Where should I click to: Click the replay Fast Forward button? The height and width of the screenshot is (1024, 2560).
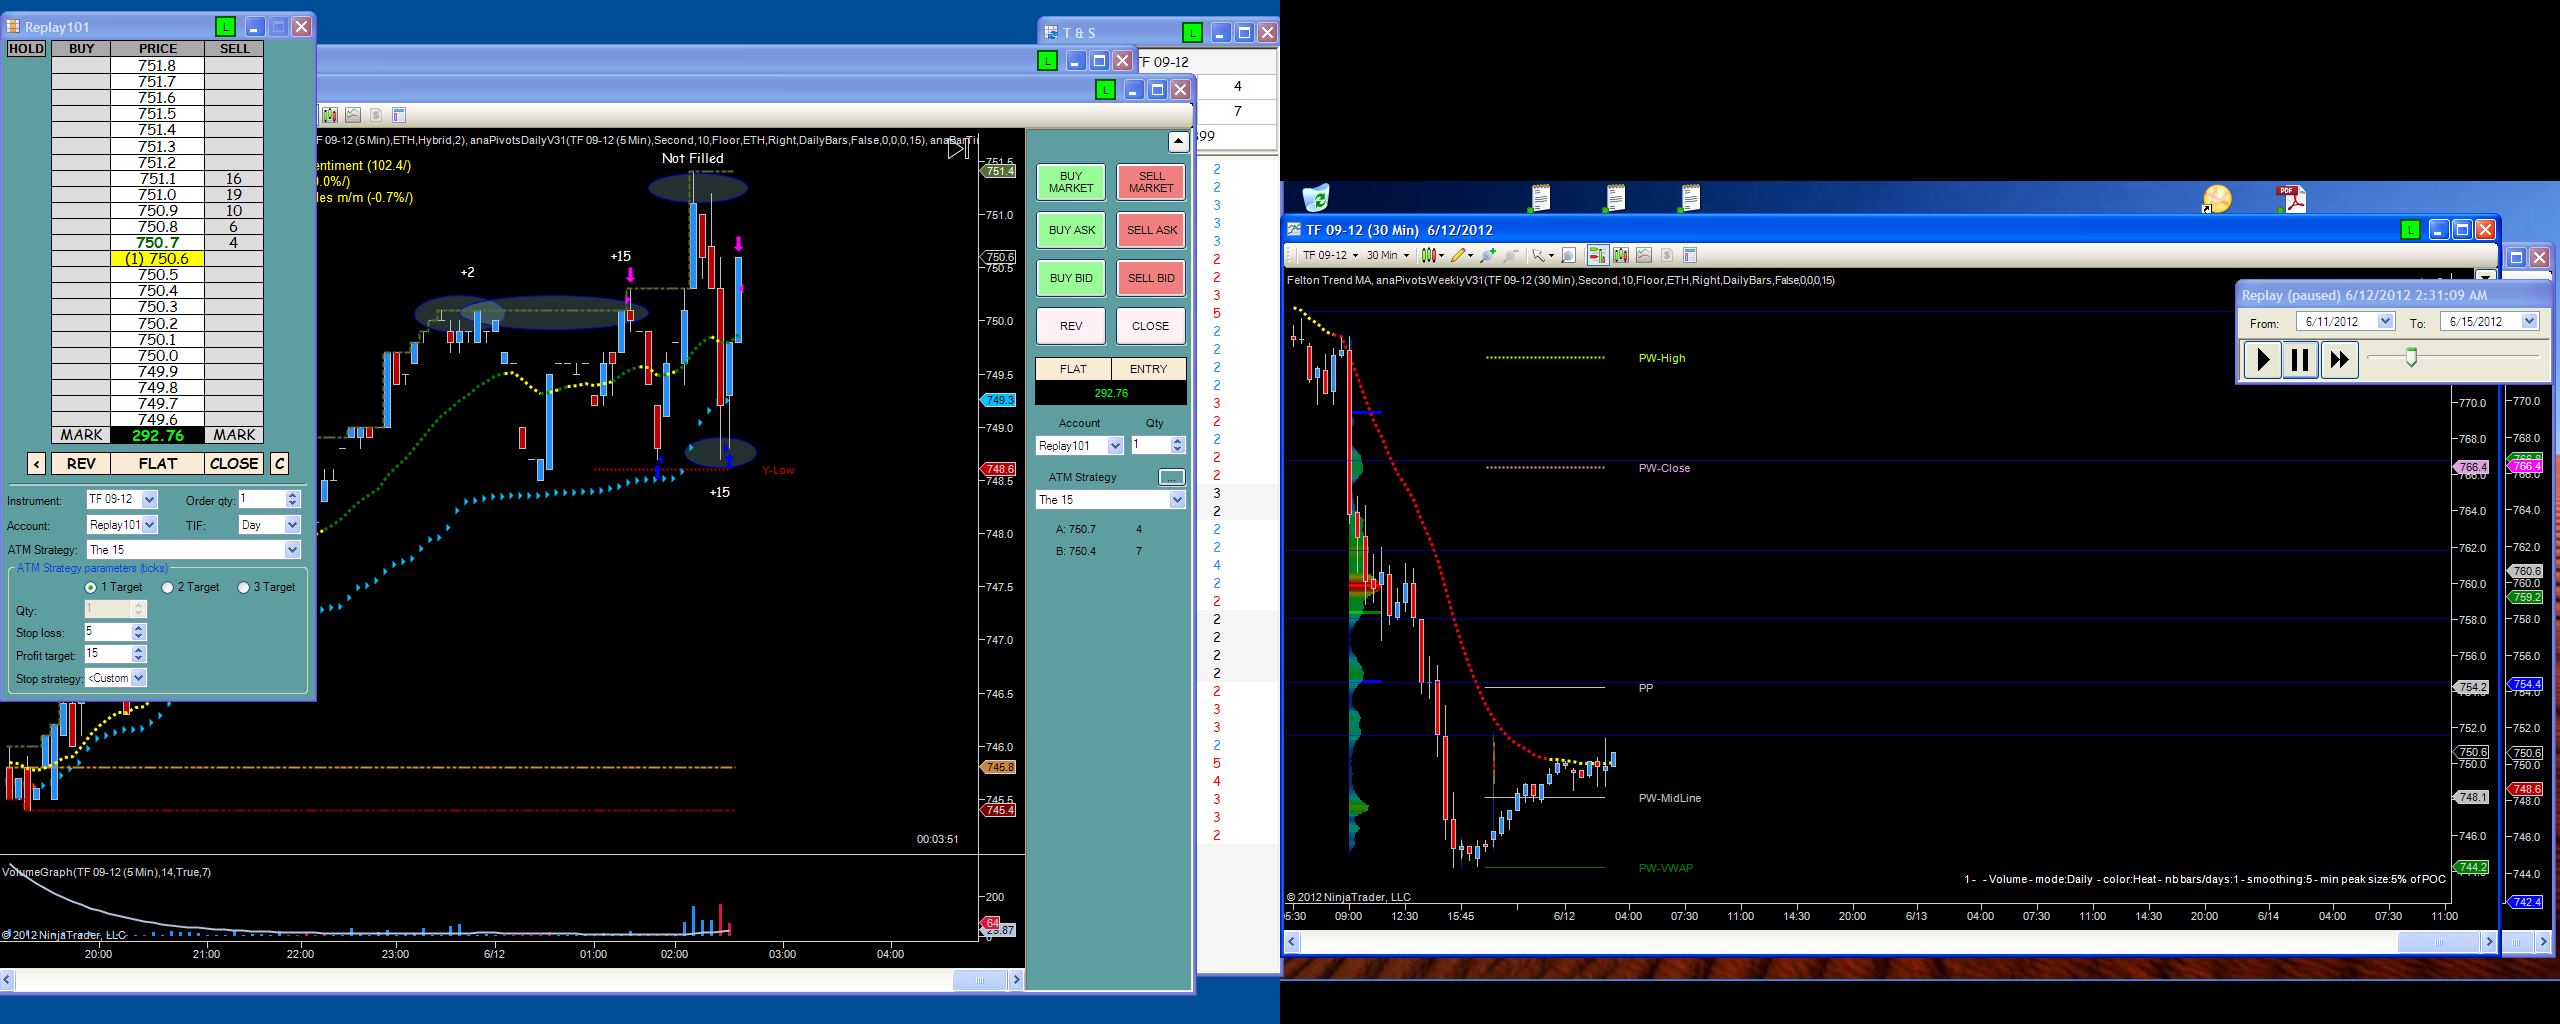[2339, 360]
